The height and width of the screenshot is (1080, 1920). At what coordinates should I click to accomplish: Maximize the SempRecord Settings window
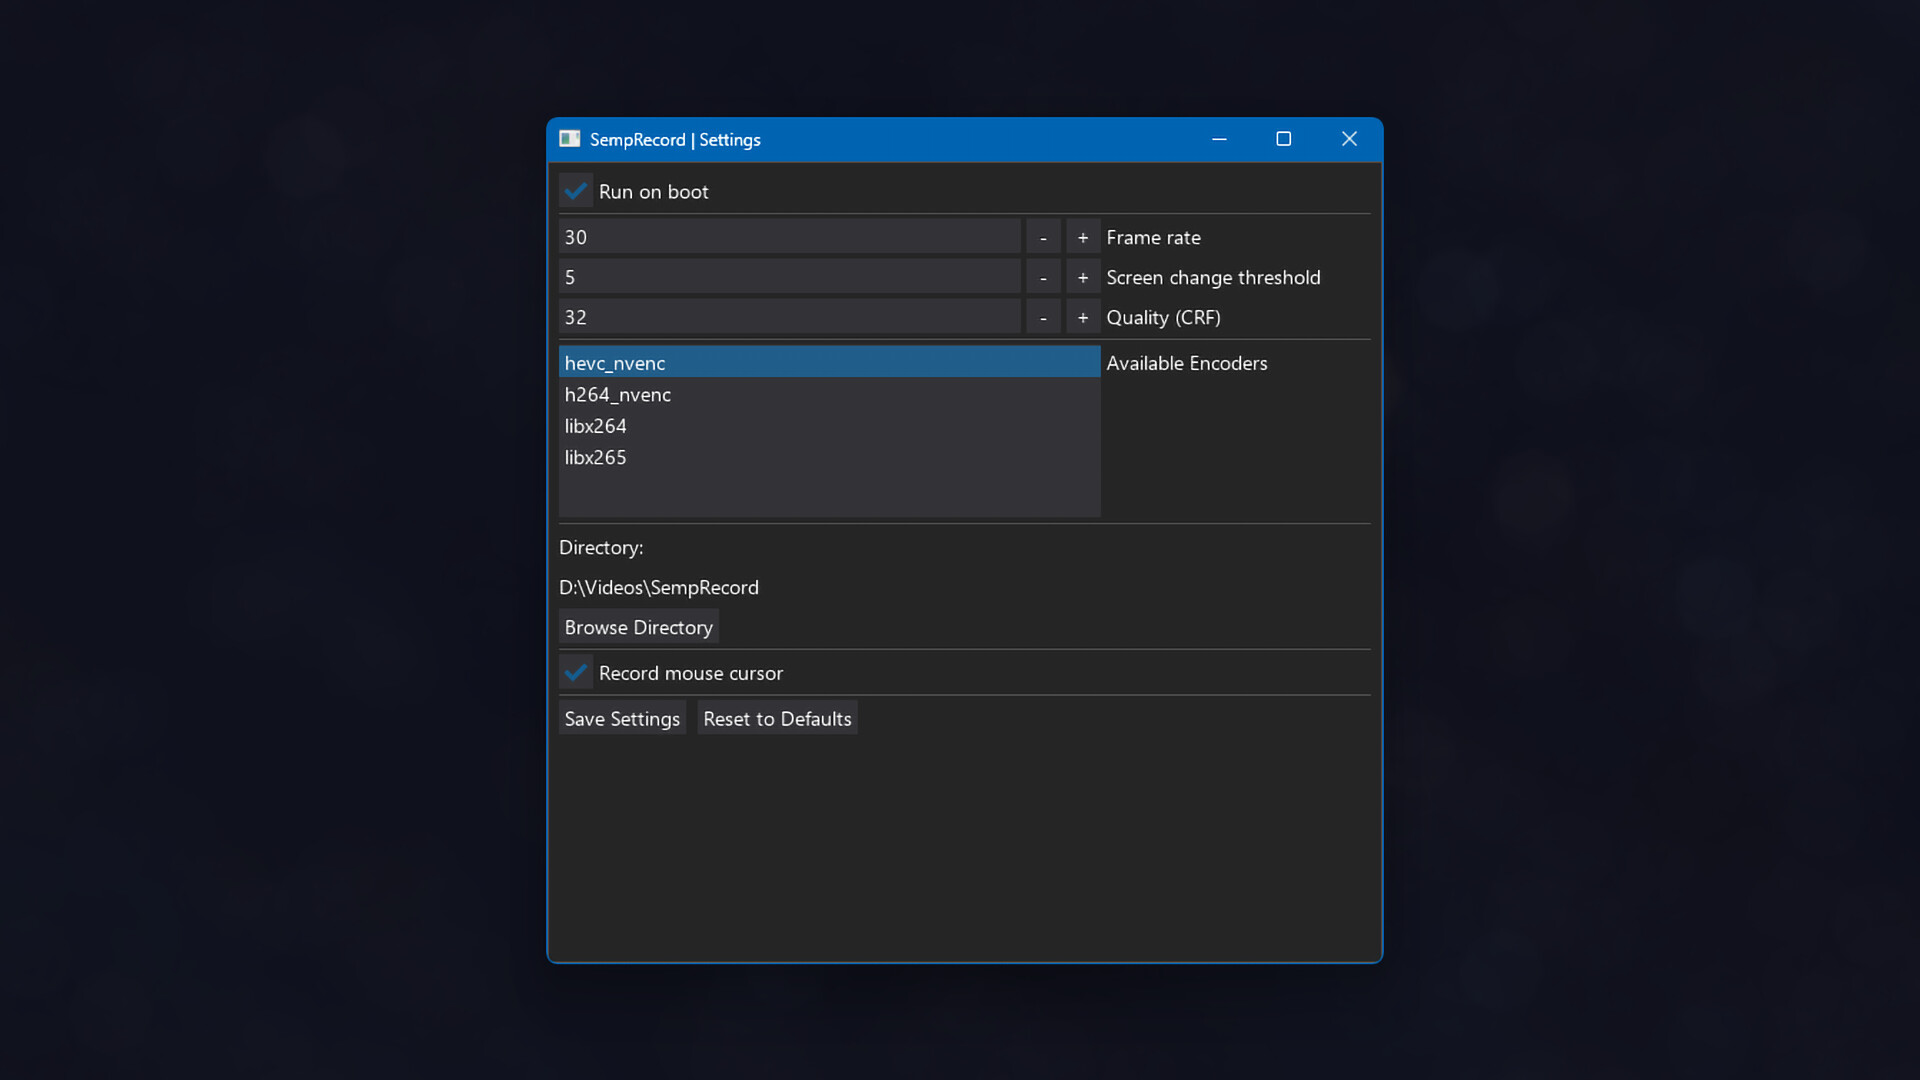tap(1283, 139)
